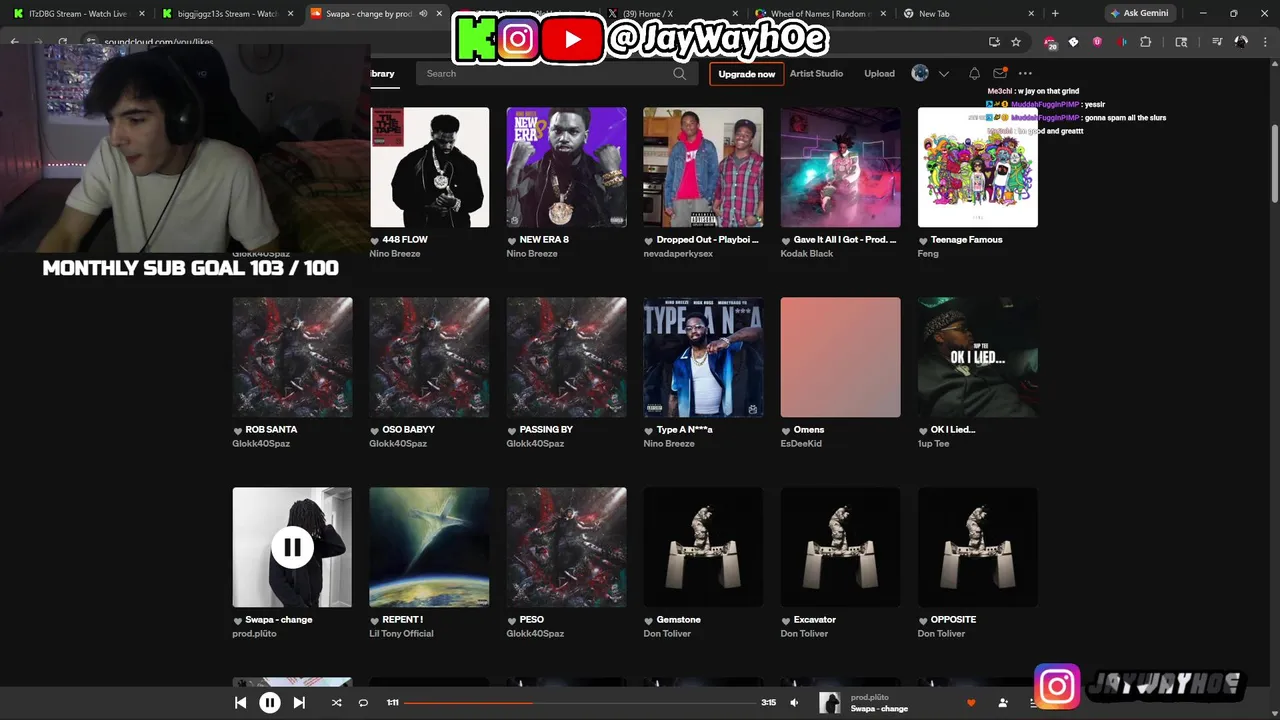
Task: Toggle like heart on OPPOSITE
Action: coord(923,621)
